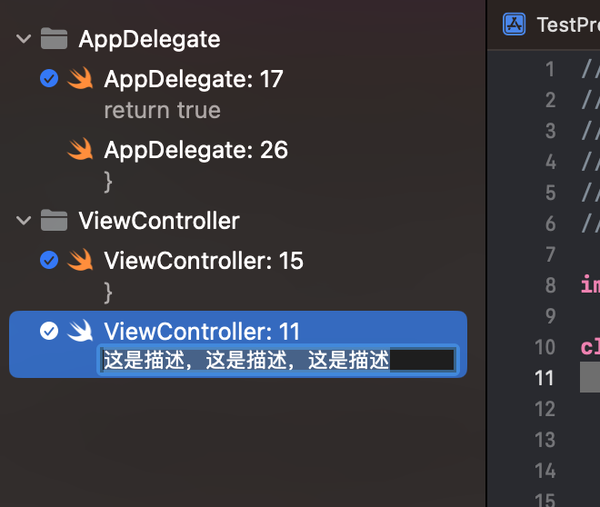Select the AppDelegate: 26 bookmark
The image size is (600, 507).
196,150
